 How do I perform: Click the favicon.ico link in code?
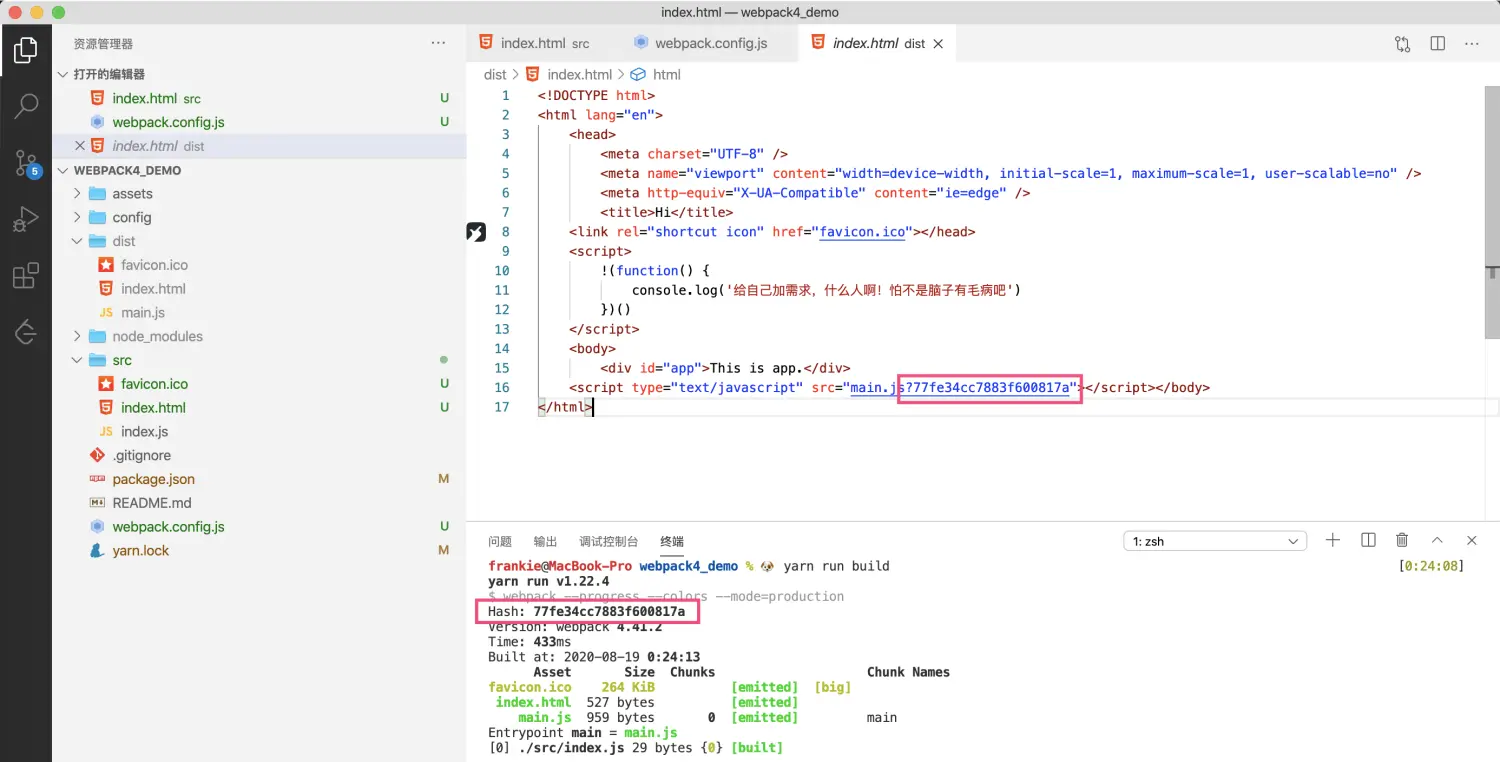tap(863, 232)
